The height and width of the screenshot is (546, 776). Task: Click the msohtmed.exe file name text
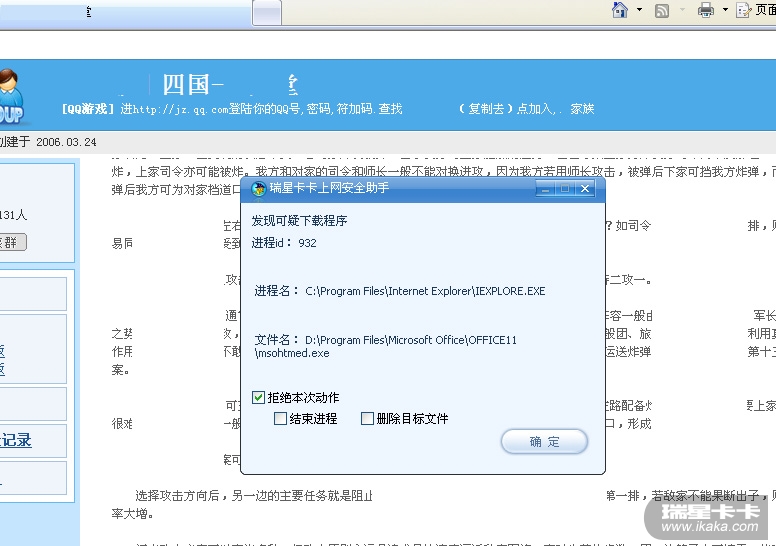292,353
